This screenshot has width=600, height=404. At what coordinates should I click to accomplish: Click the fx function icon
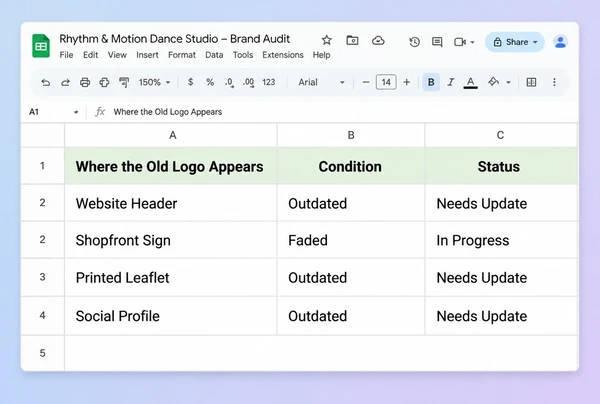tap(100, 112)
